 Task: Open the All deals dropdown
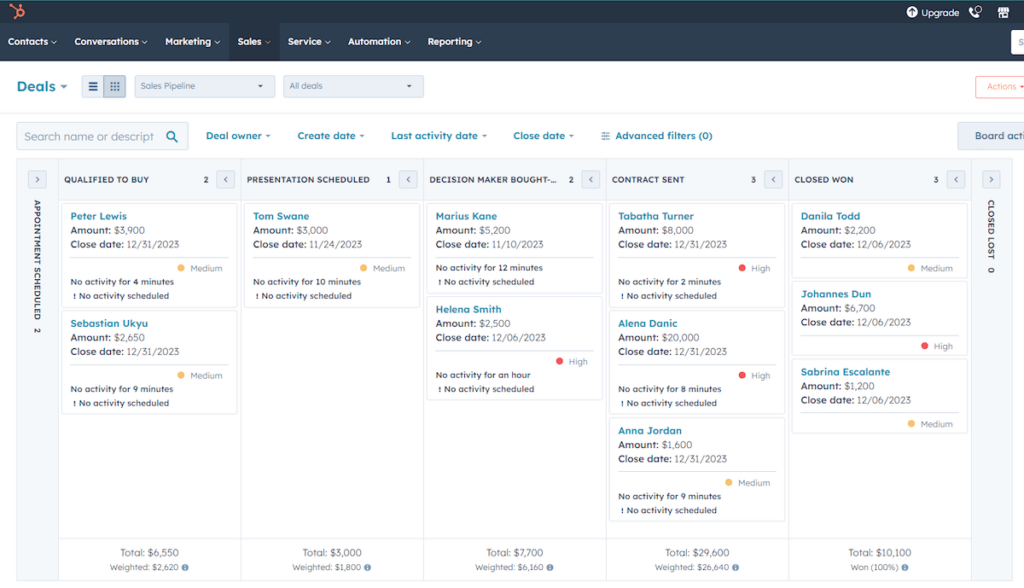(353, 86)
